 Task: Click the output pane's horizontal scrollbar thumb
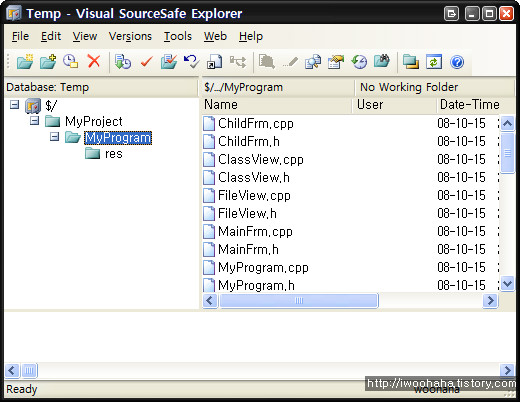point(29,370)
